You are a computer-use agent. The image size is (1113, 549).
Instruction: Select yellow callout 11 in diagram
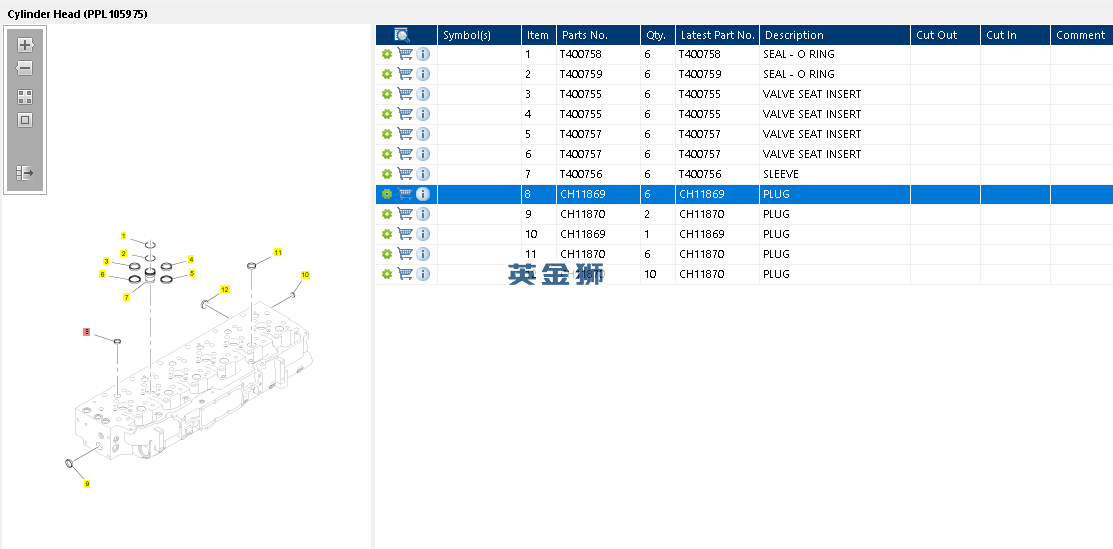[x=278, y=252]
